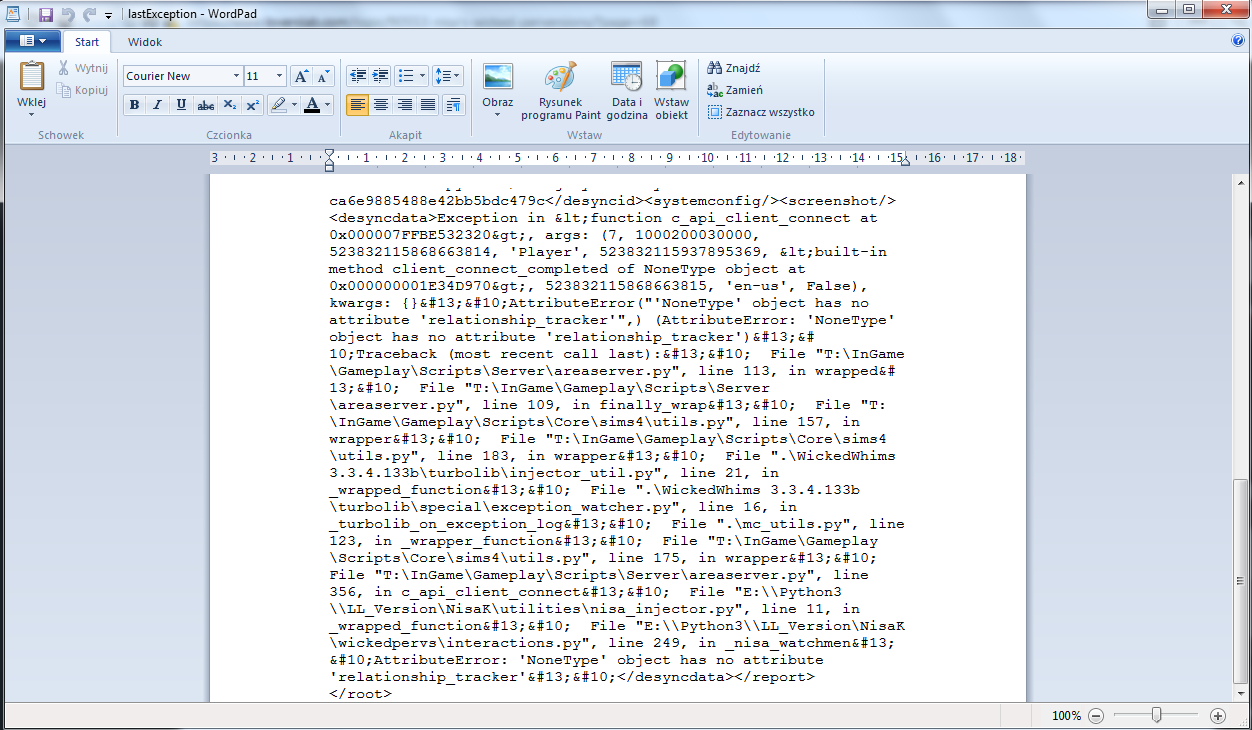
Task: Toggle superscript formatting
Action: pos(252,105)
